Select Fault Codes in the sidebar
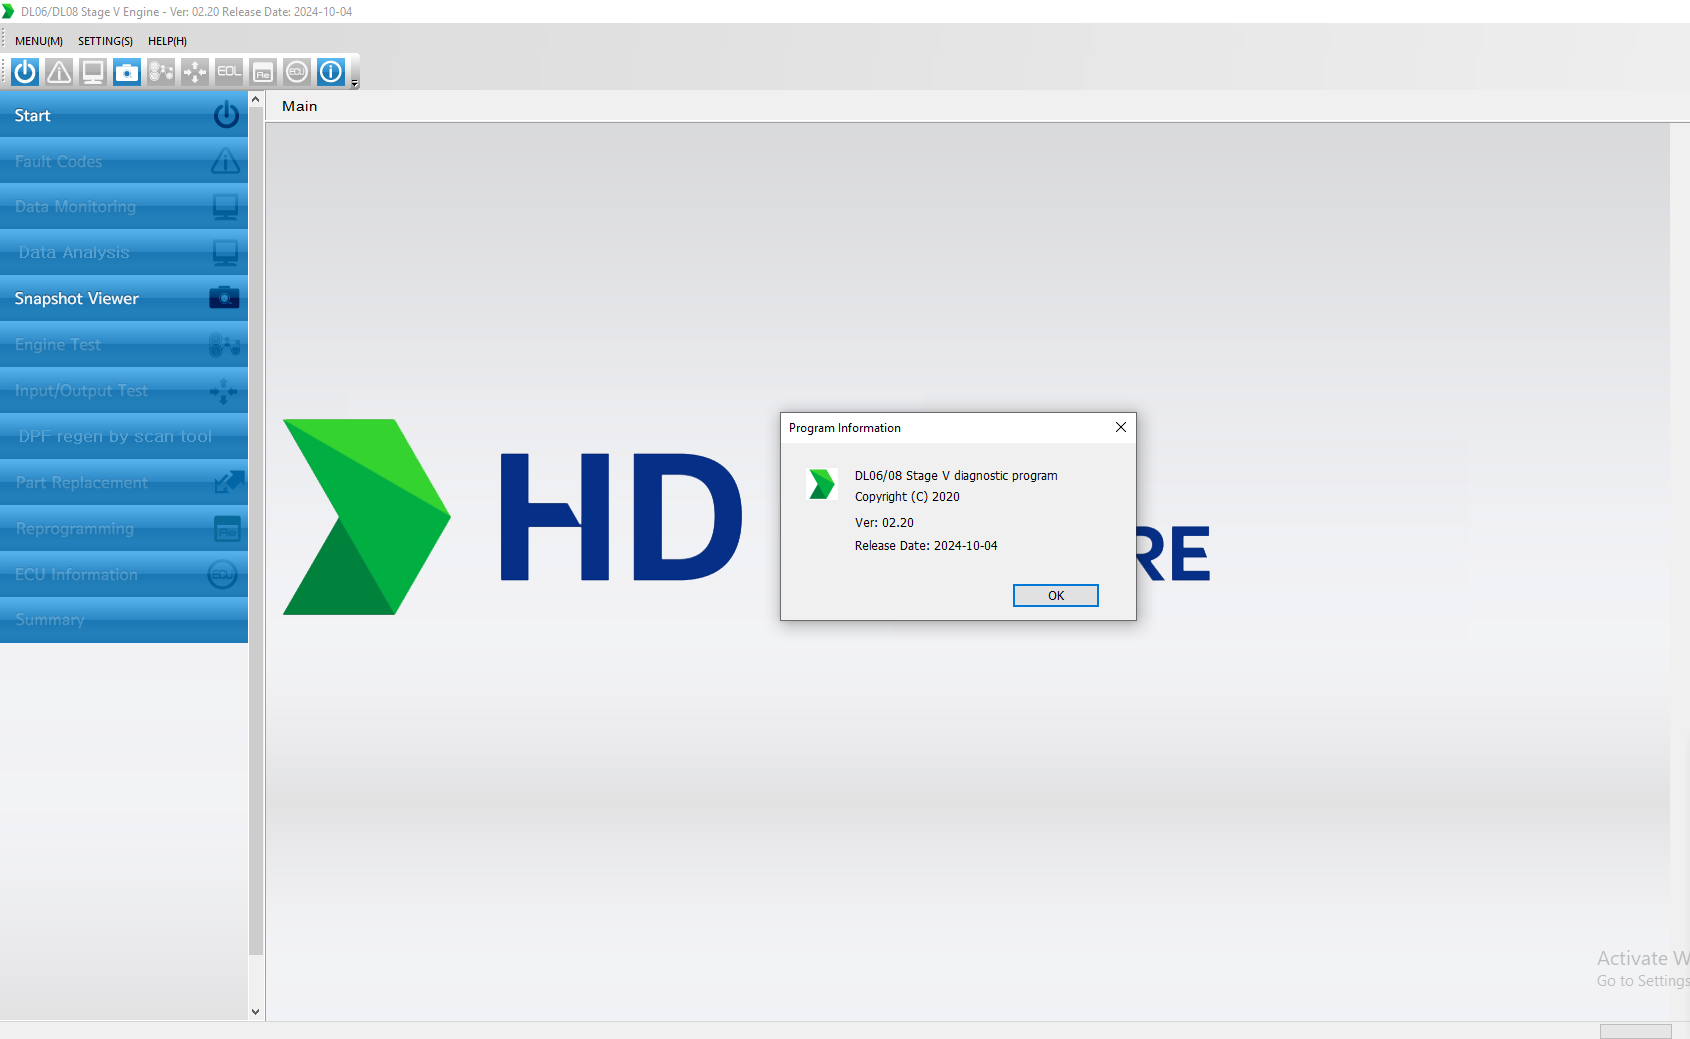The width and height of the screenshot is (1690, 1039). (124, 161)
